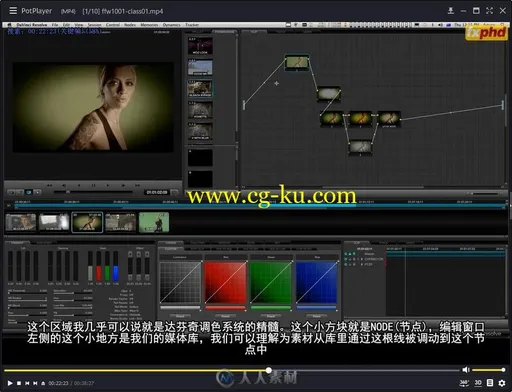Viewport: 512px width, 392px height.
Task: Open preferences with the gear icon
Action: point(502,383)
